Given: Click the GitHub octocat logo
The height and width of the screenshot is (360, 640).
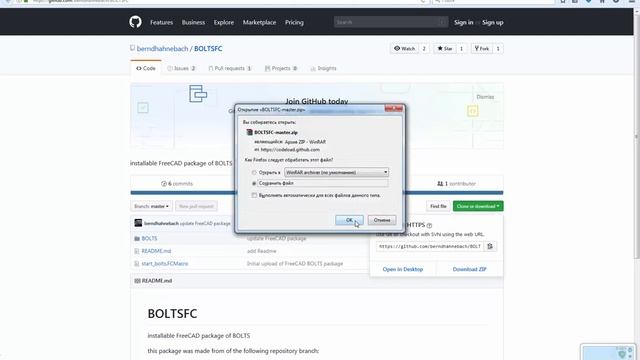Looking at the screenshot, I should click(136, 22).
